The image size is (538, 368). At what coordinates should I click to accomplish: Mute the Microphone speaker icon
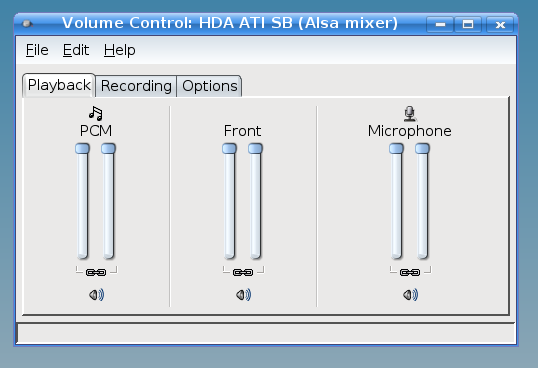[x=410, y=295]
